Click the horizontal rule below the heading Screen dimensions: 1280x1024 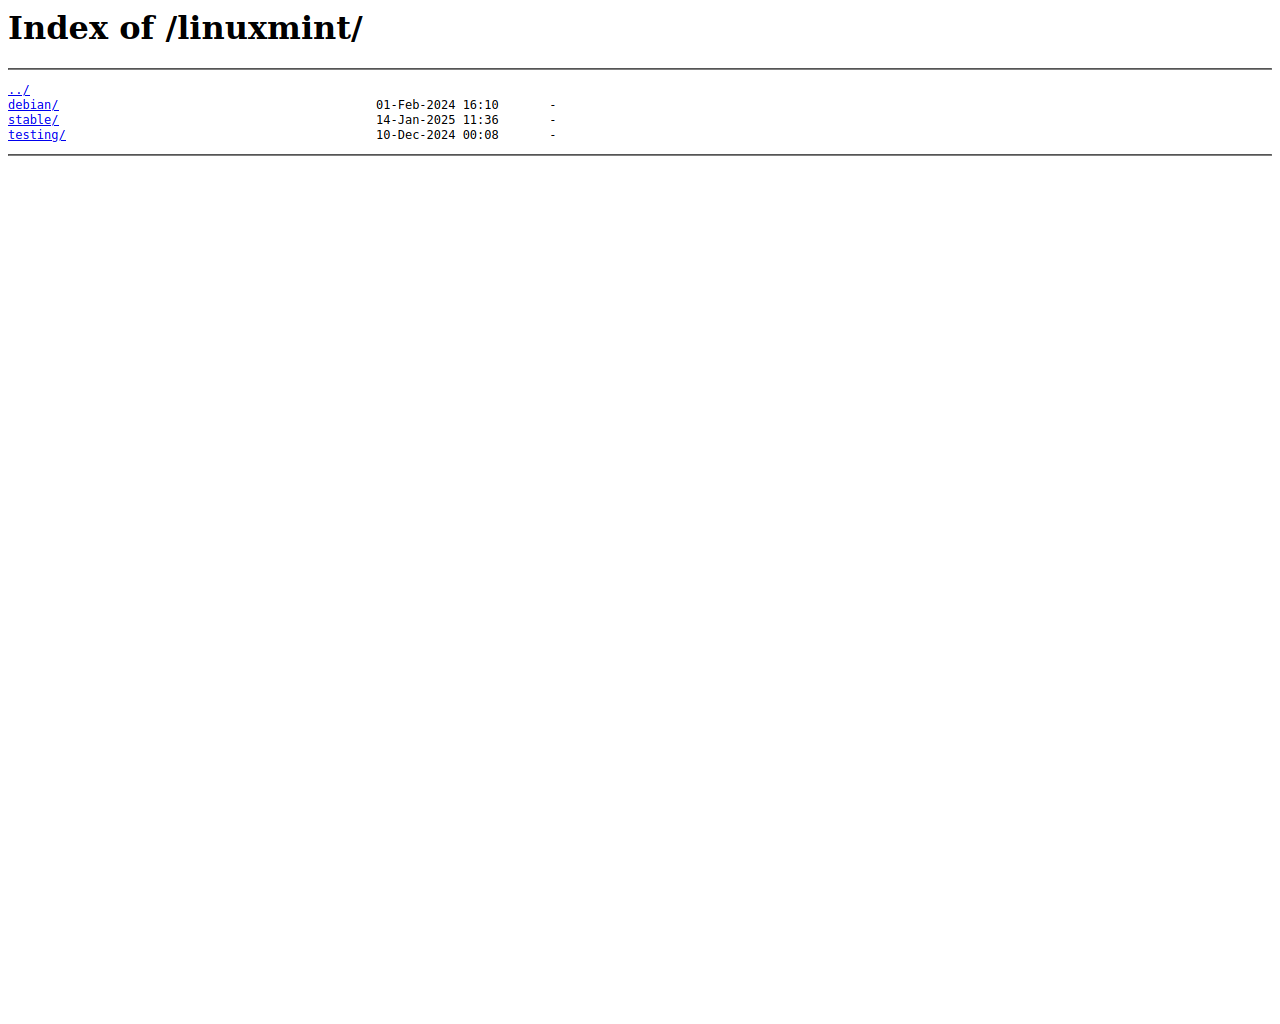640,69
